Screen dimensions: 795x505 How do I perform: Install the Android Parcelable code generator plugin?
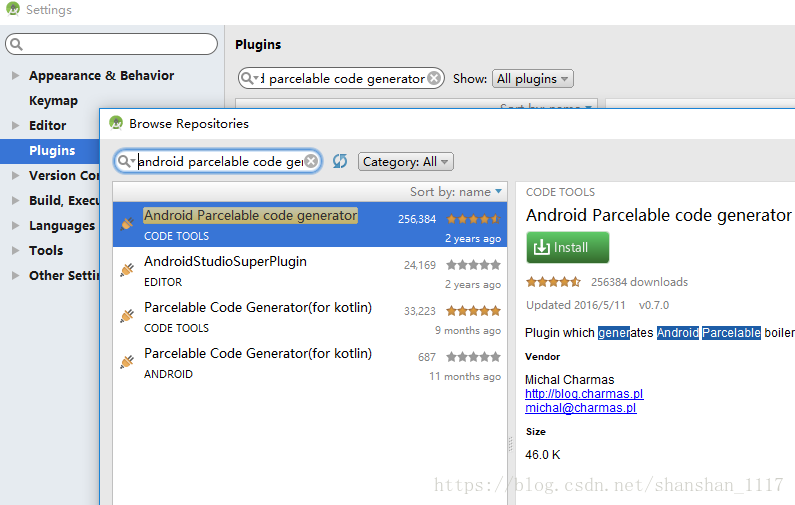pyautogui.click(x=567, y=247)
